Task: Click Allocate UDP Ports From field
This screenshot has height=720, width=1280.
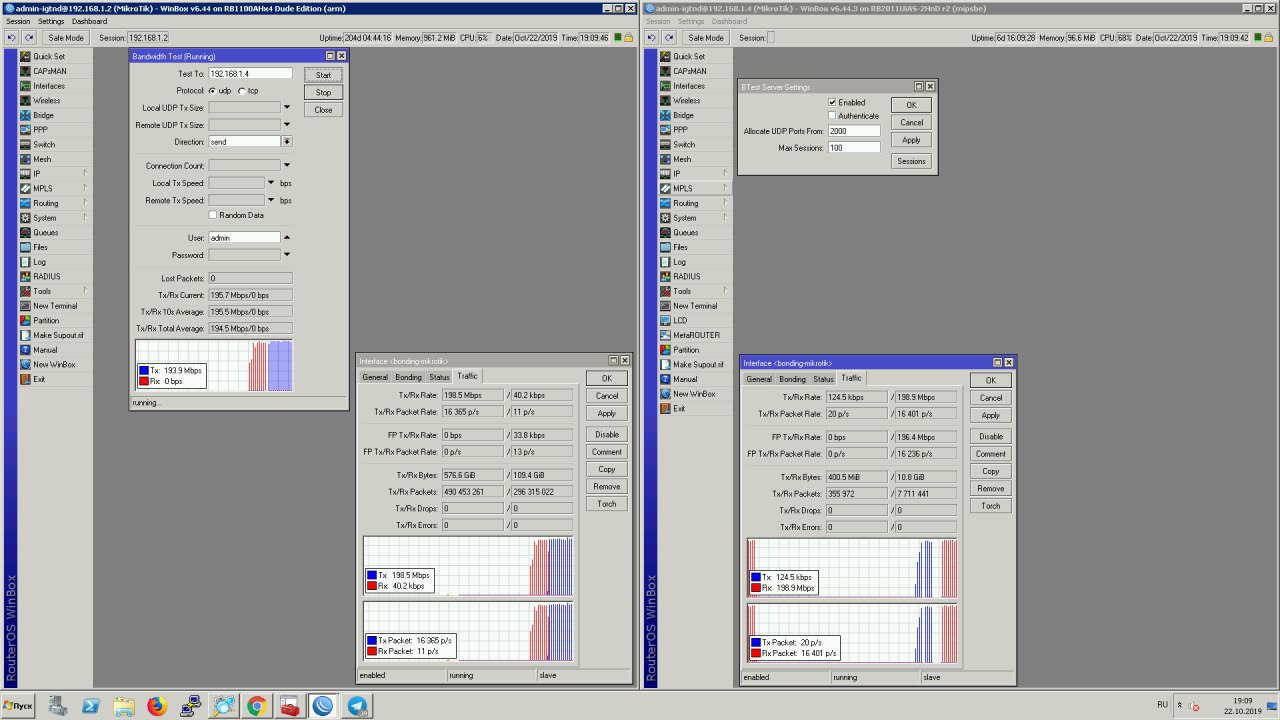Action: pos(854,131)
